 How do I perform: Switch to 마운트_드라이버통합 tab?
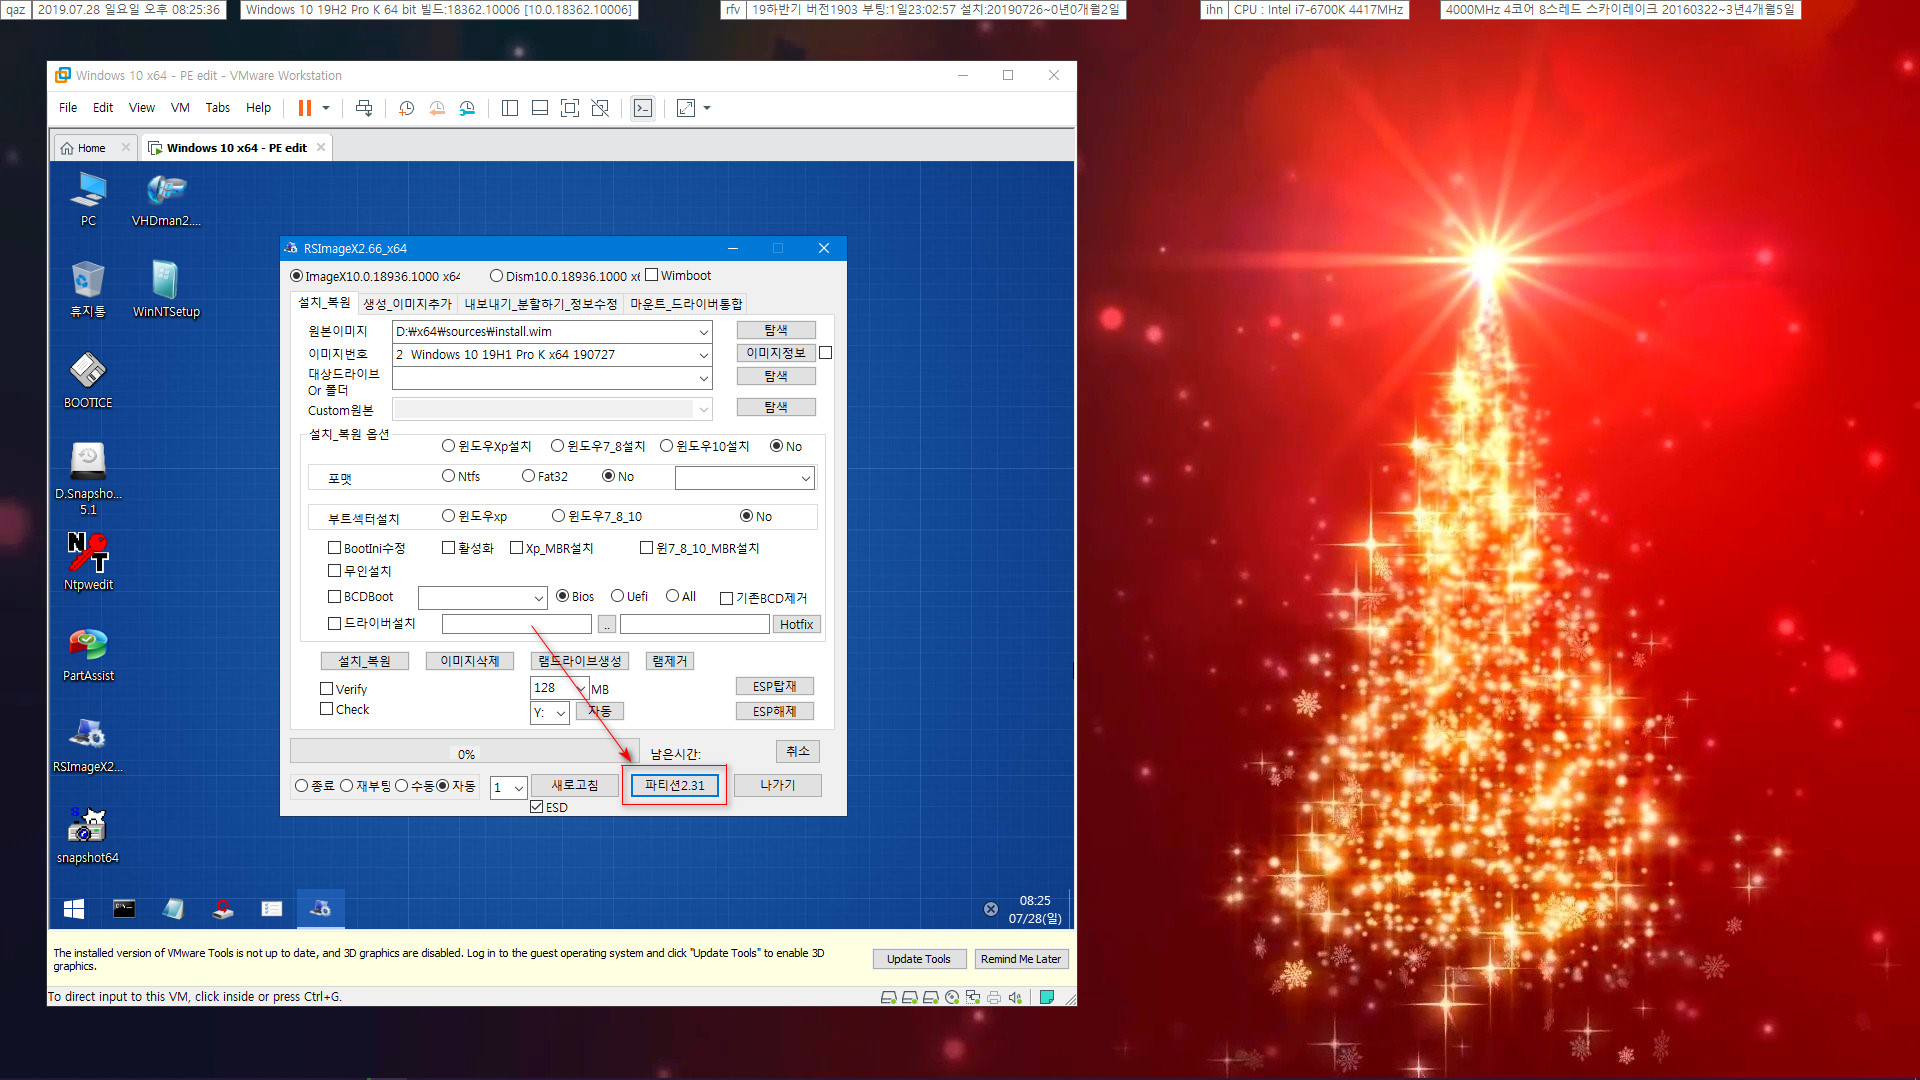point(686,304)
